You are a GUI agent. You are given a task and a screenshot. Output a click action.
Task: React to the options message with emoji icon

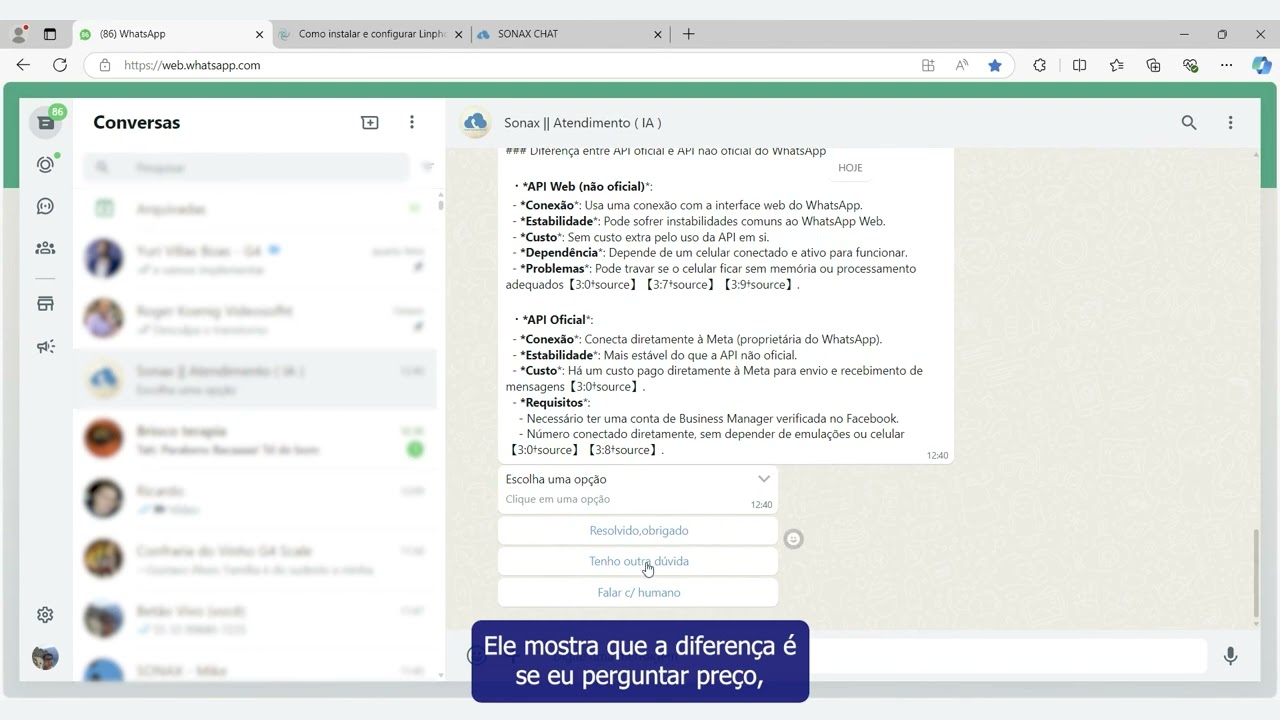coord(794,539)
